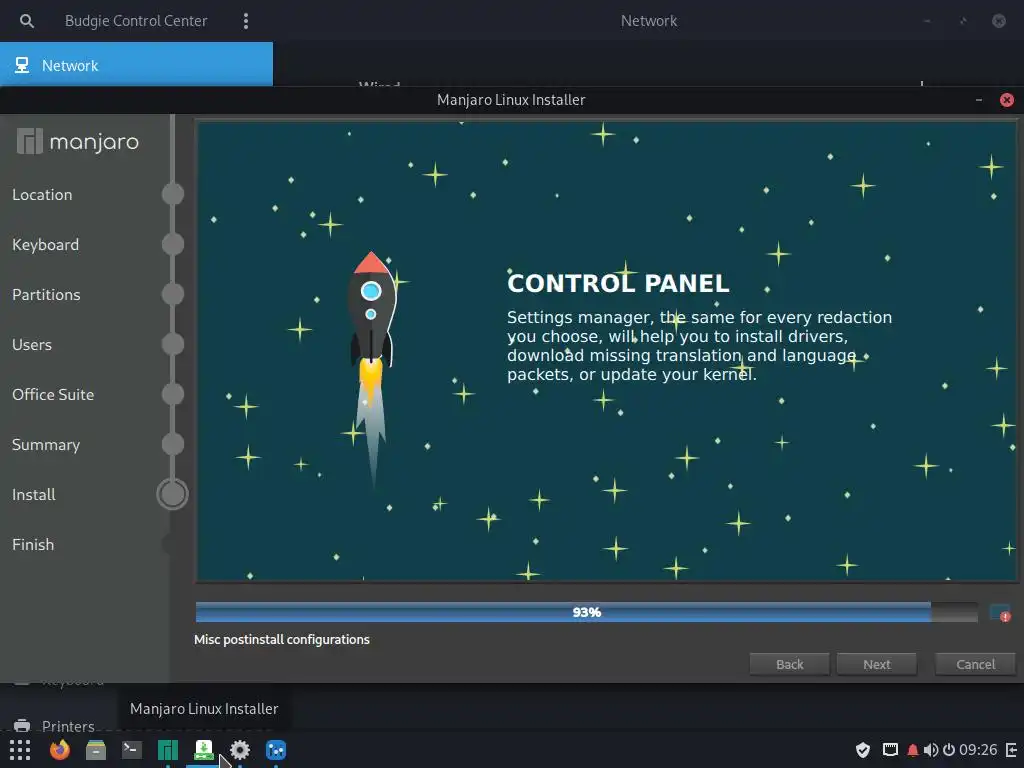Viewport: 1024px width, 768px height.
Task: Open the search in Budgie Control Center
Action: 27,21
